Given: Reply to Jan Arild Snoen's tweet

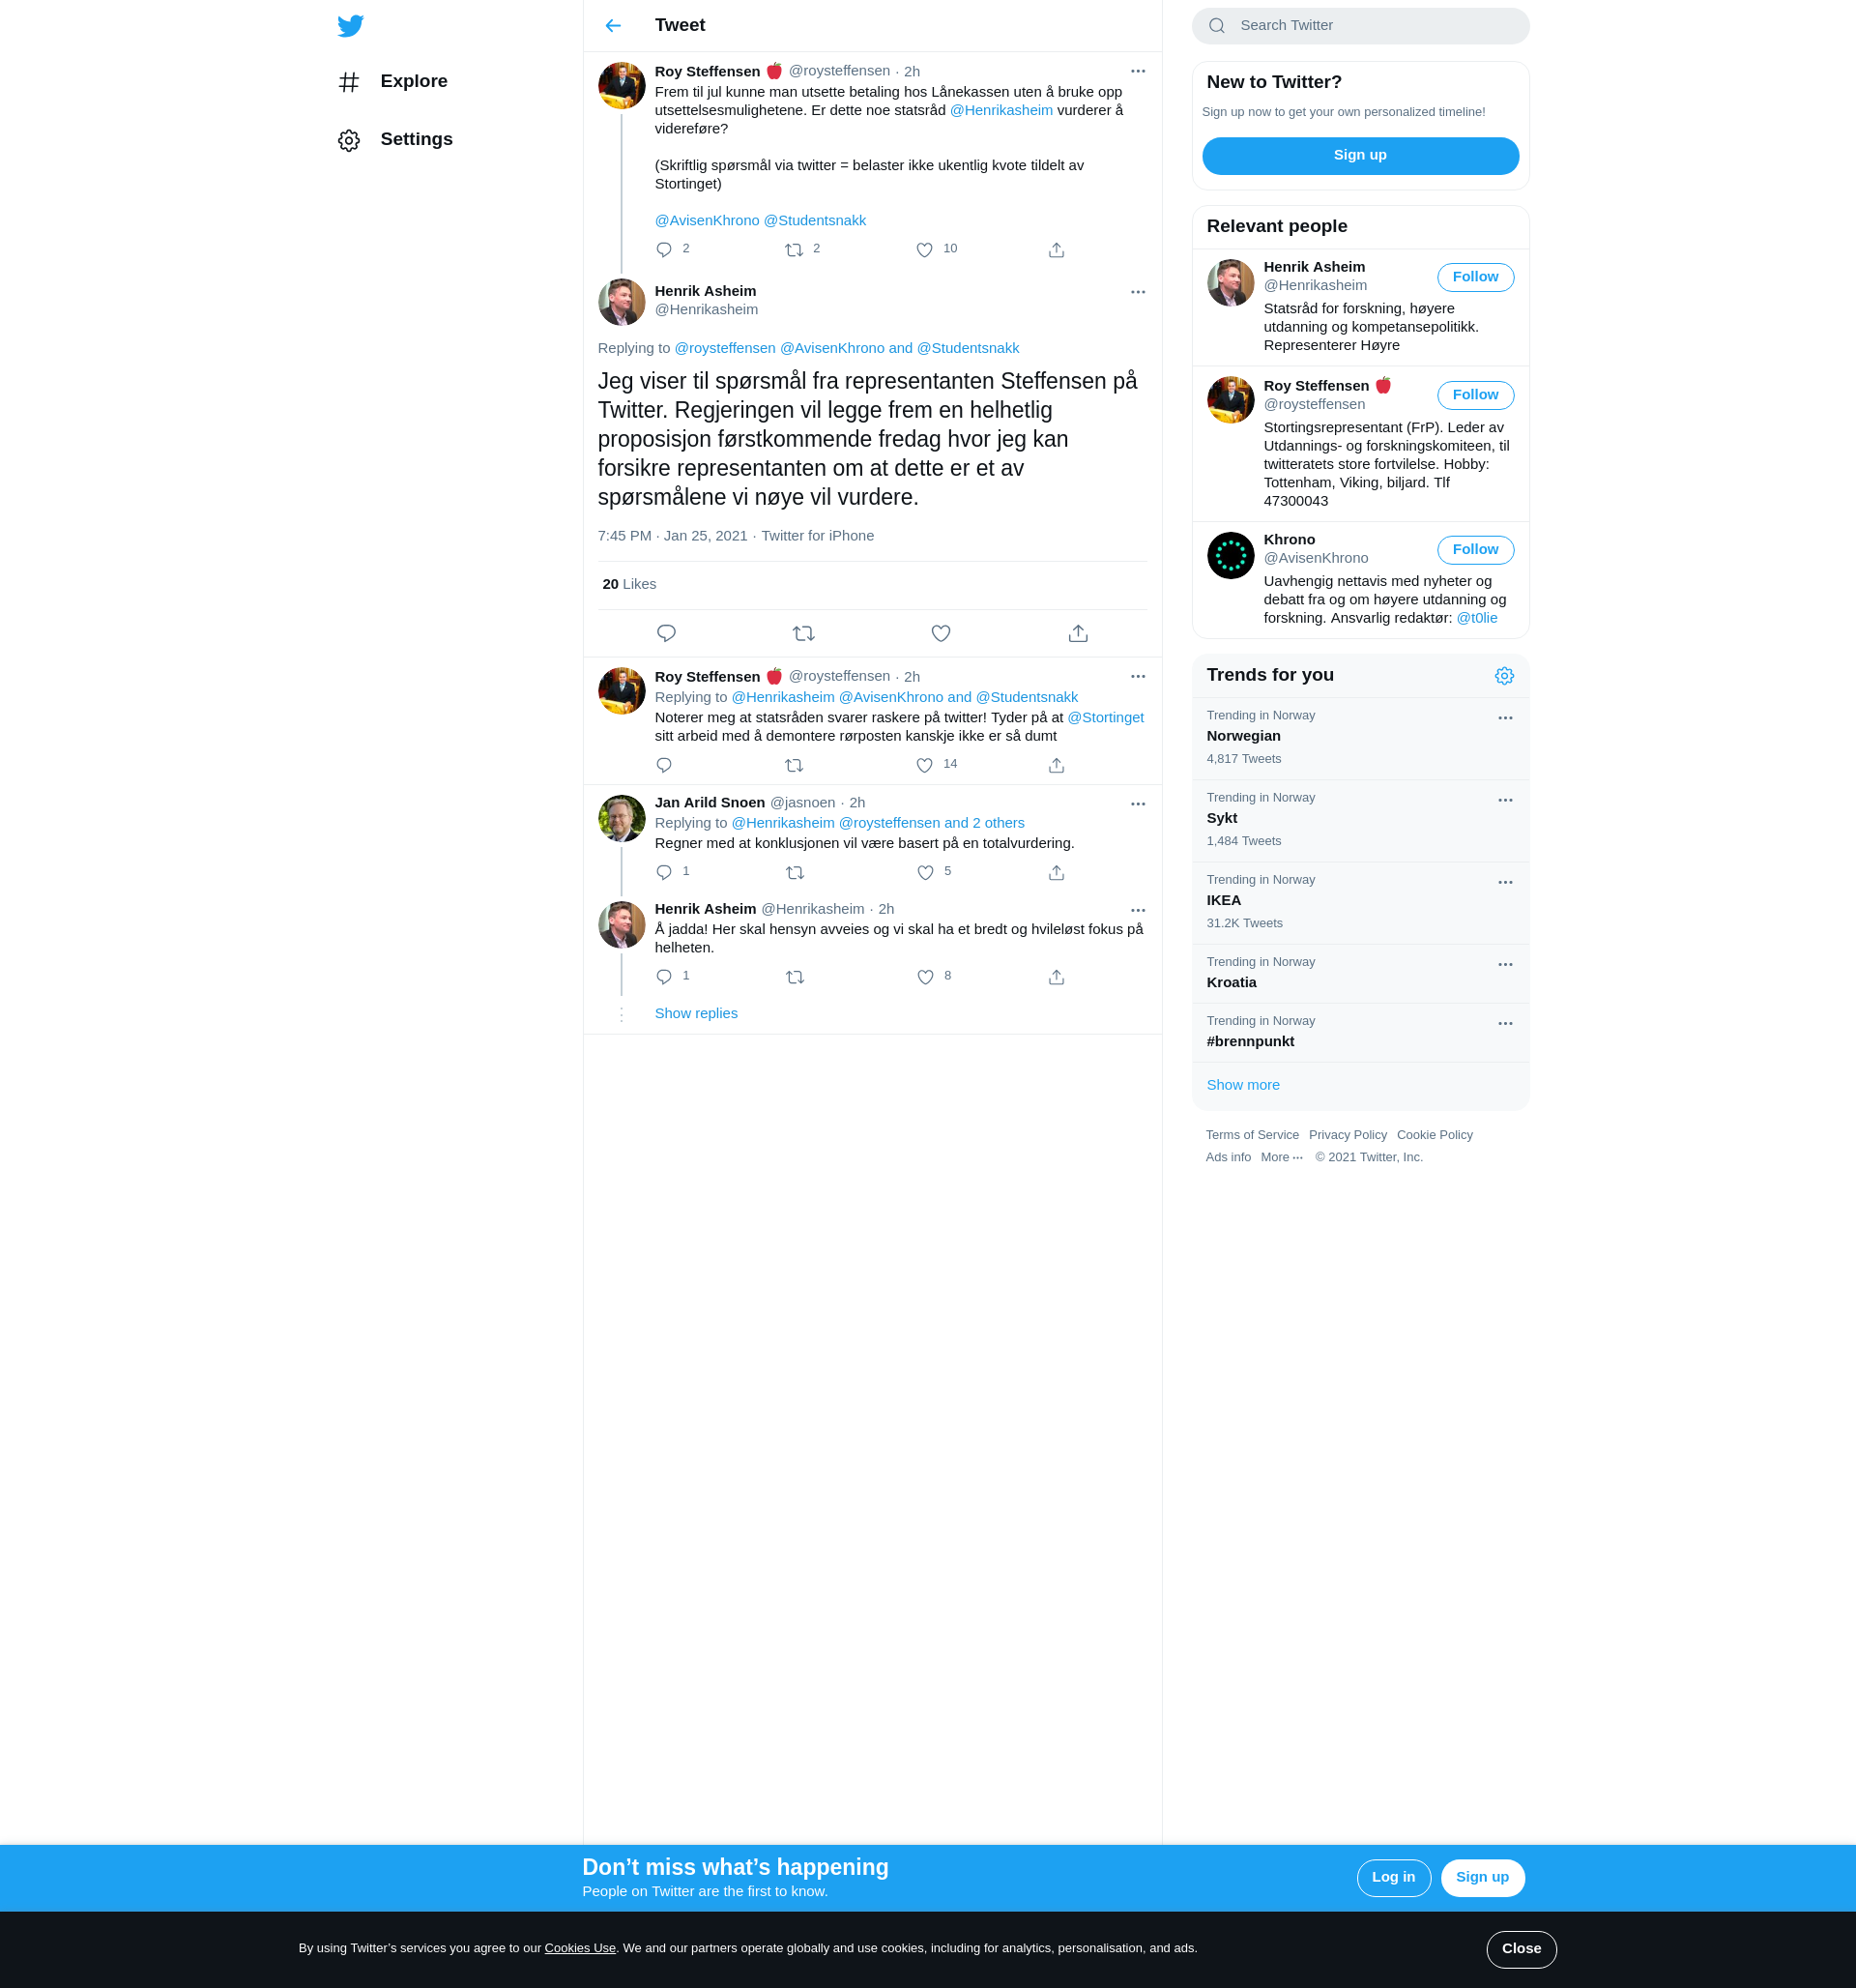Looking at the screenshot, I should 664,873.
